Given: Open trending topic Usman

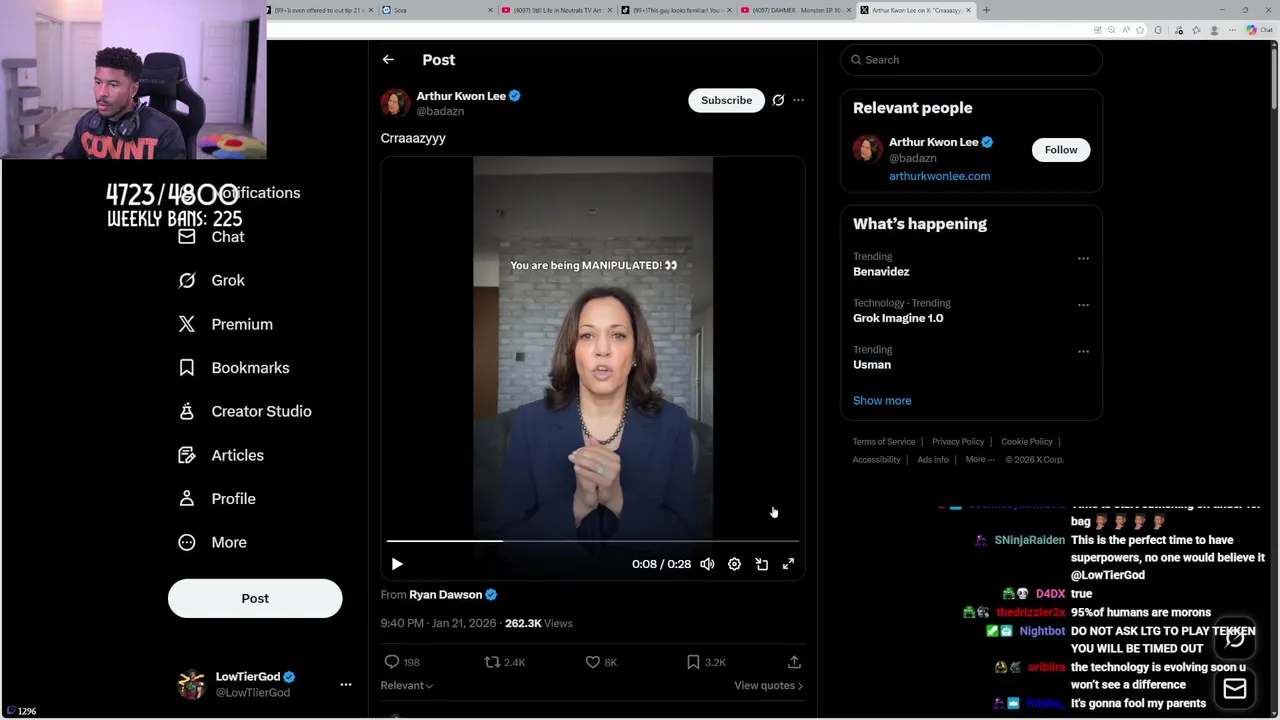Looking at the screenshot, I should point(872,365).
